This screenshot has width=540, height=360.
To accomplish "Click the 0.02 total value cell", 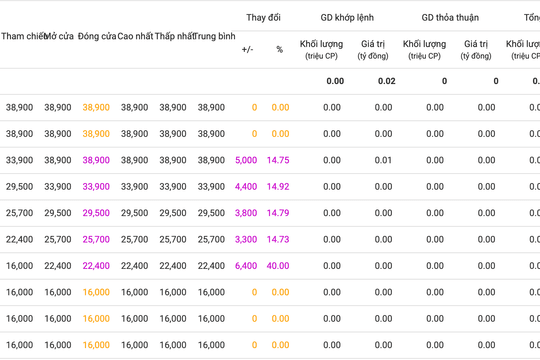I will pyautogui.click(x=386, y=81).
